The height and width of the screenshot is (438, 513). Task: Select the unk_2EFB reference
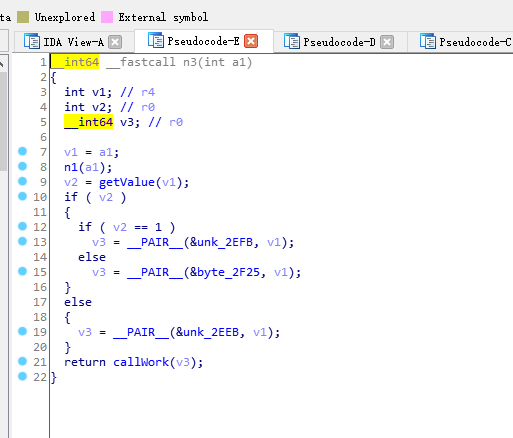click(225, 242)
